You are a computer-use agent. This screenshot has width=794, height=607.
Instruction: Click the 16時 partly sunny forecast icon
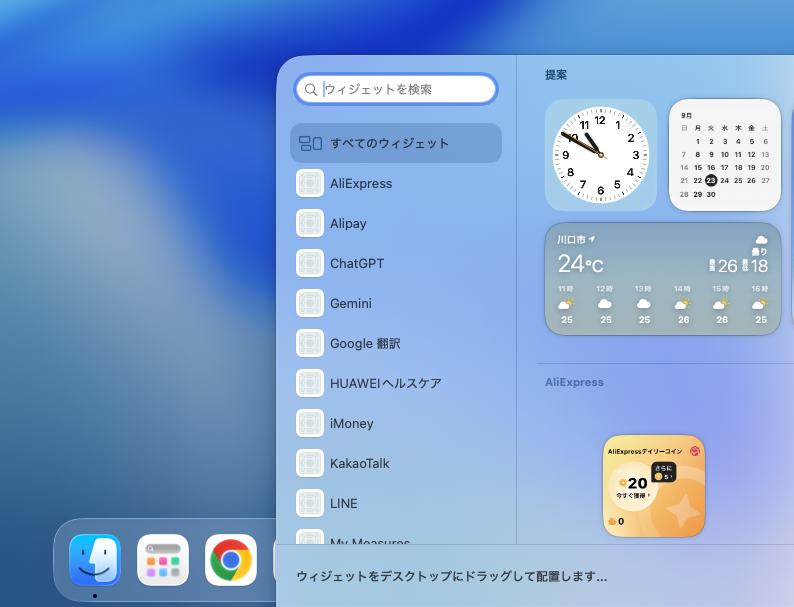coord(760,304)
